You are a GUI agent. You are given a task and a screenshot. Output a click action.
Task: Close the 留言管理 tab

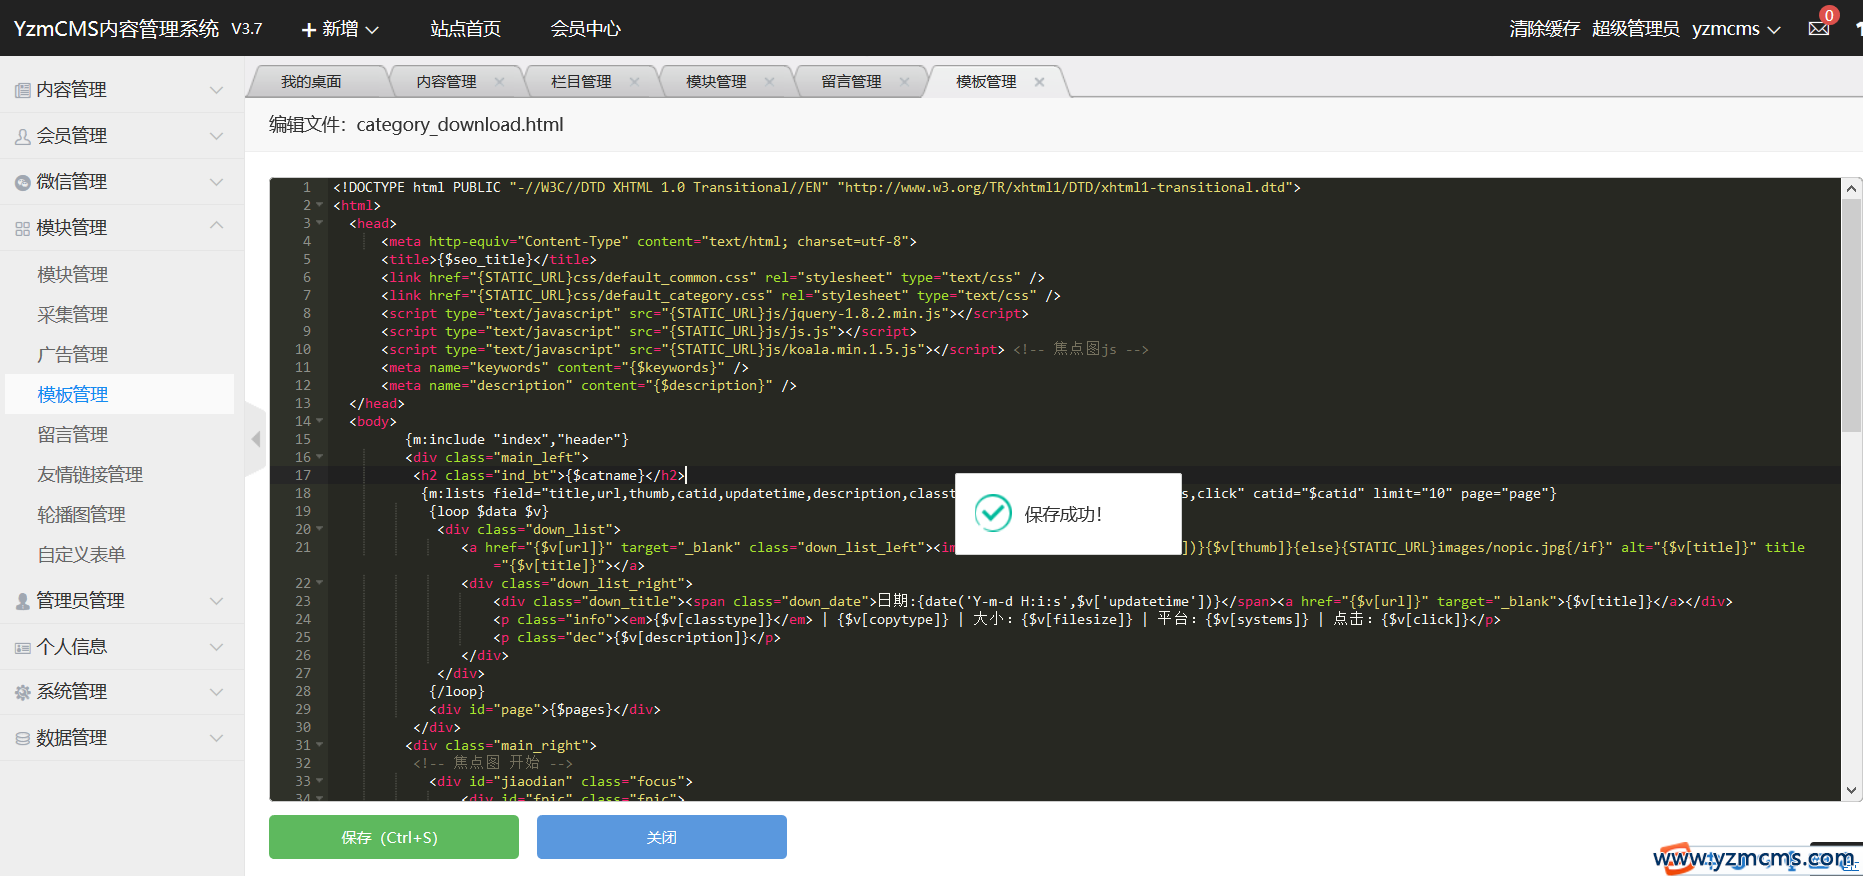pyautogui.click(x=904, y=82)
